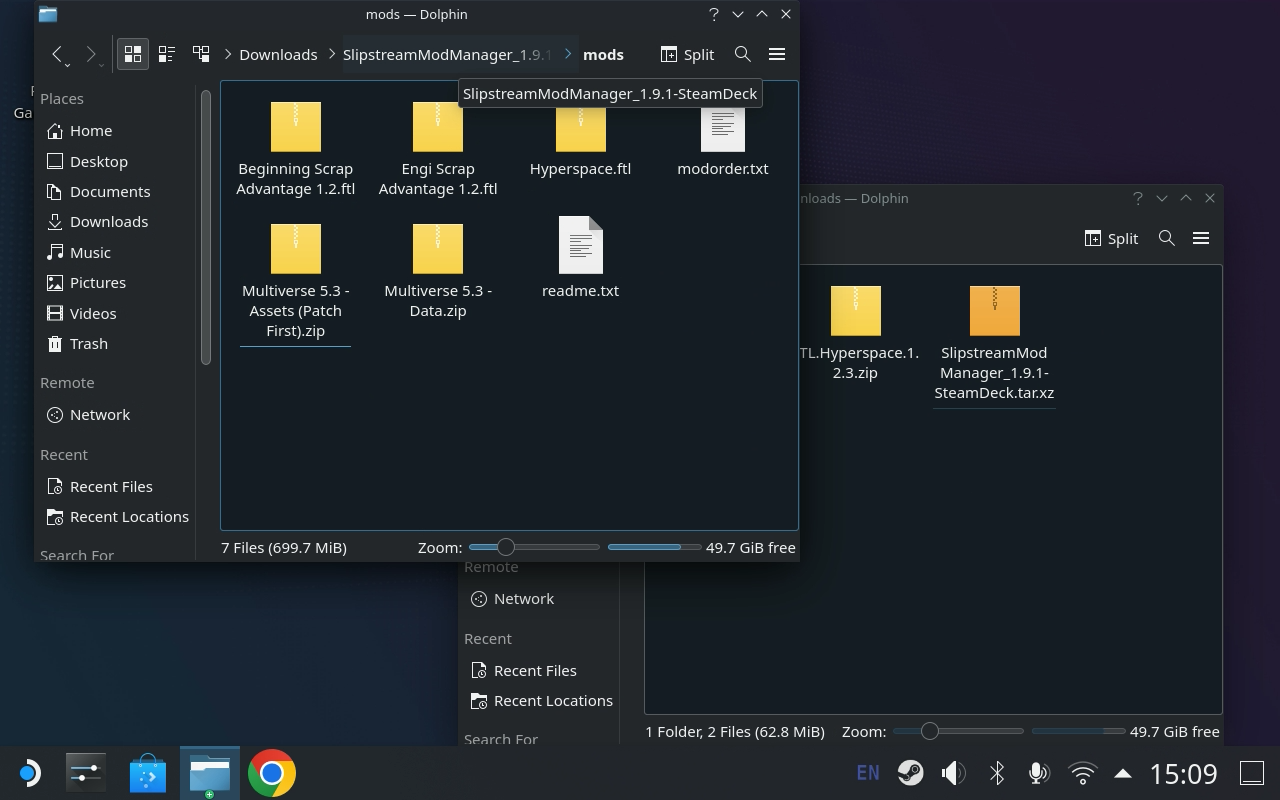This screenshot has width=1280, height=800.
Task: Click the 15:09 clock
Action: click(x=1184, y=773)
